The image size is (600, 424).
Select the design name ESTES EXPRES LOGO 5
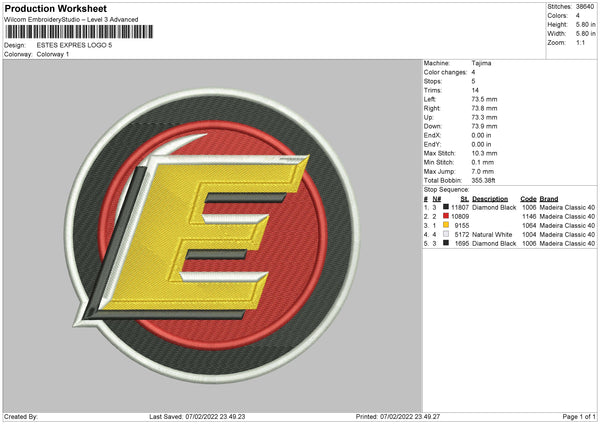tap(74, 45)
